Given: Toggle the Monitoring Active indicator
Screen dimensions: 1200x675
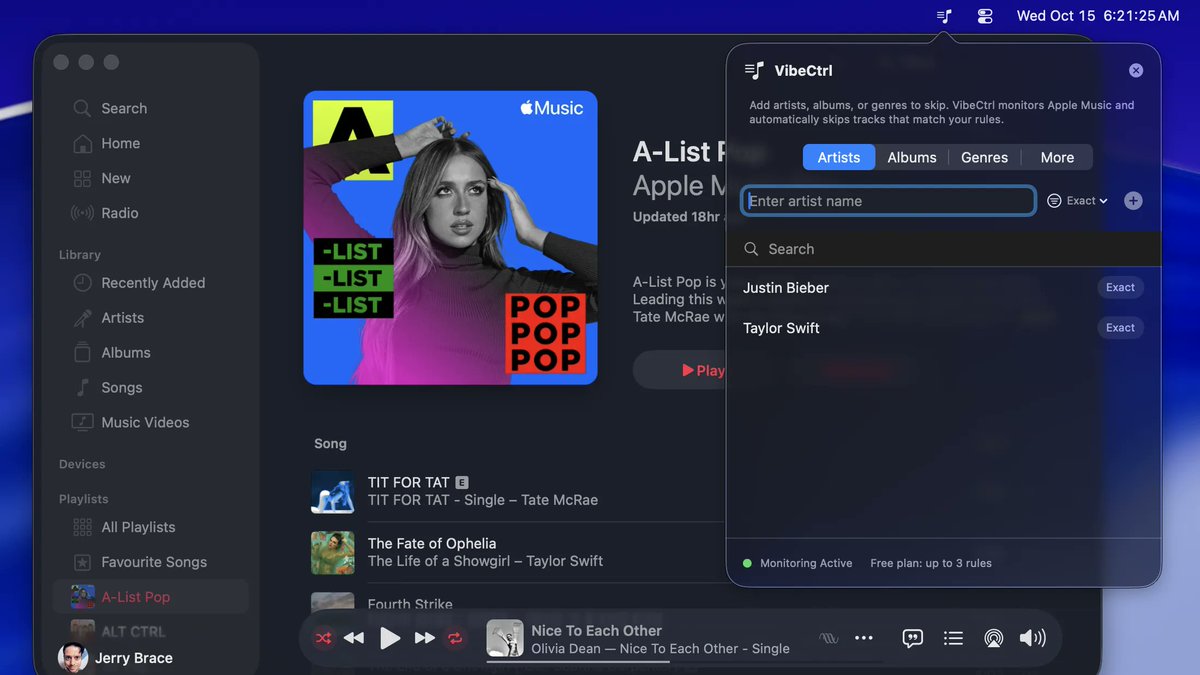Looking at the screenshot, I should click(x=797, y=563).
